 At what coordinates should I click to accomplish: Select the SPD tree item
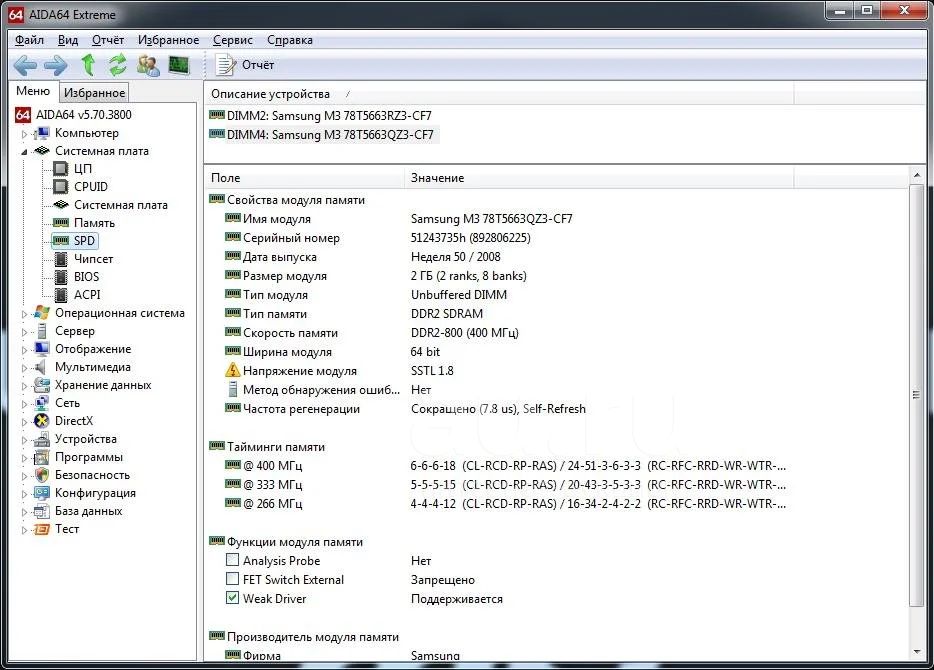click(x=84, y=241)
